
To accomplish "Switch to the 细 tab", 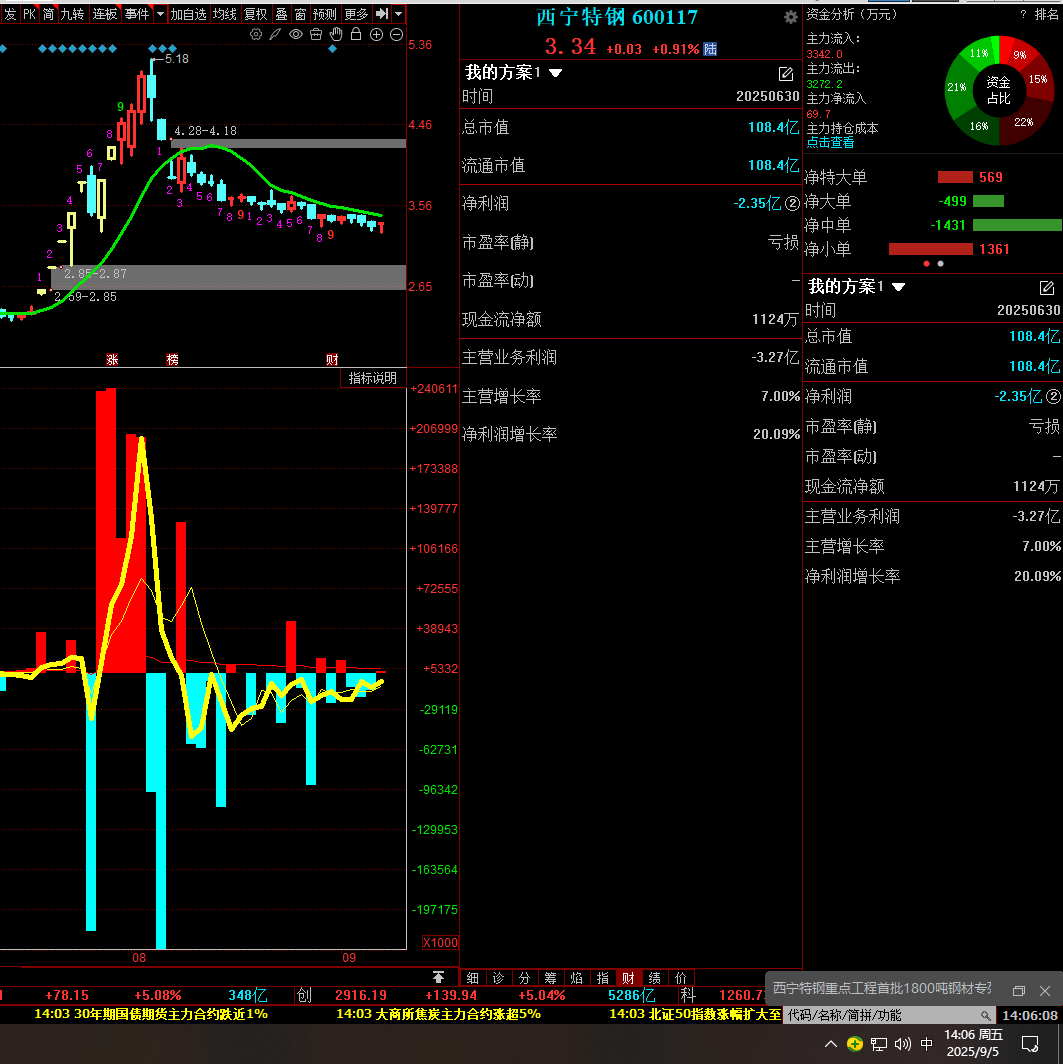I will tap(473, 978).
